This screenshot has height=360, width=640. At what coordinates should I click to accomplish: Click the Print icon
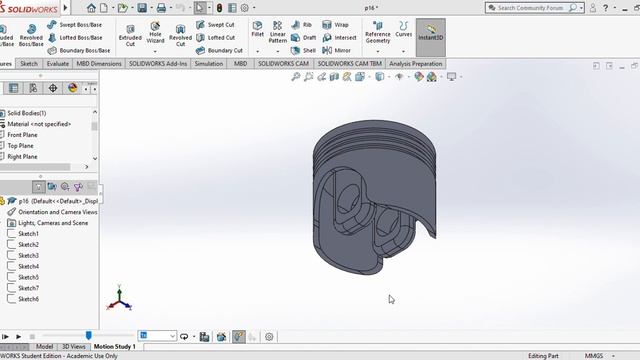click(161, 8)
